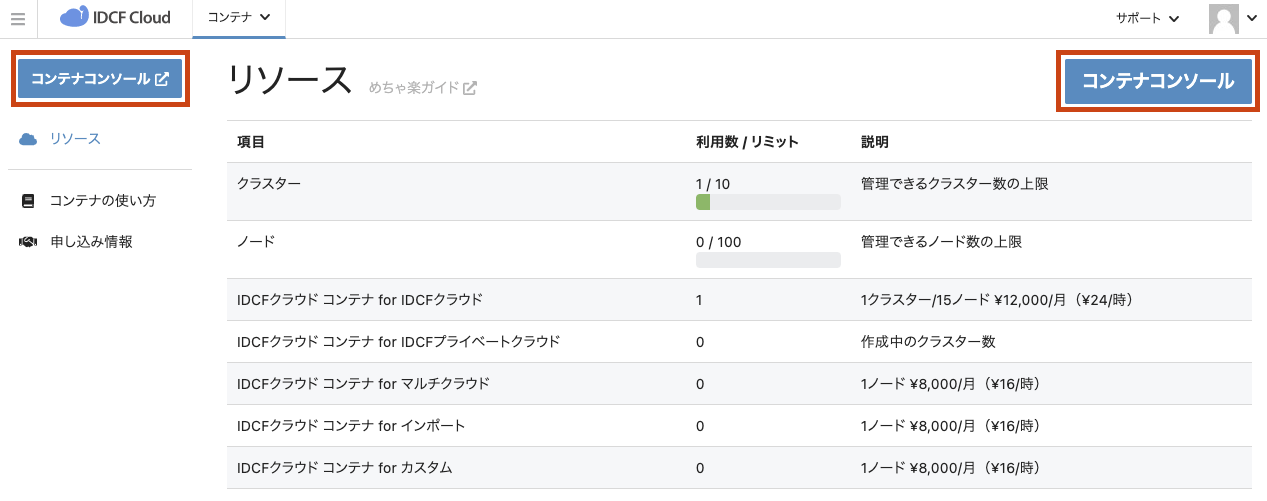Click external link icon next to めちゃ楽ガイド
Viewport: 1267px width, 501px height.
[470, 88]
